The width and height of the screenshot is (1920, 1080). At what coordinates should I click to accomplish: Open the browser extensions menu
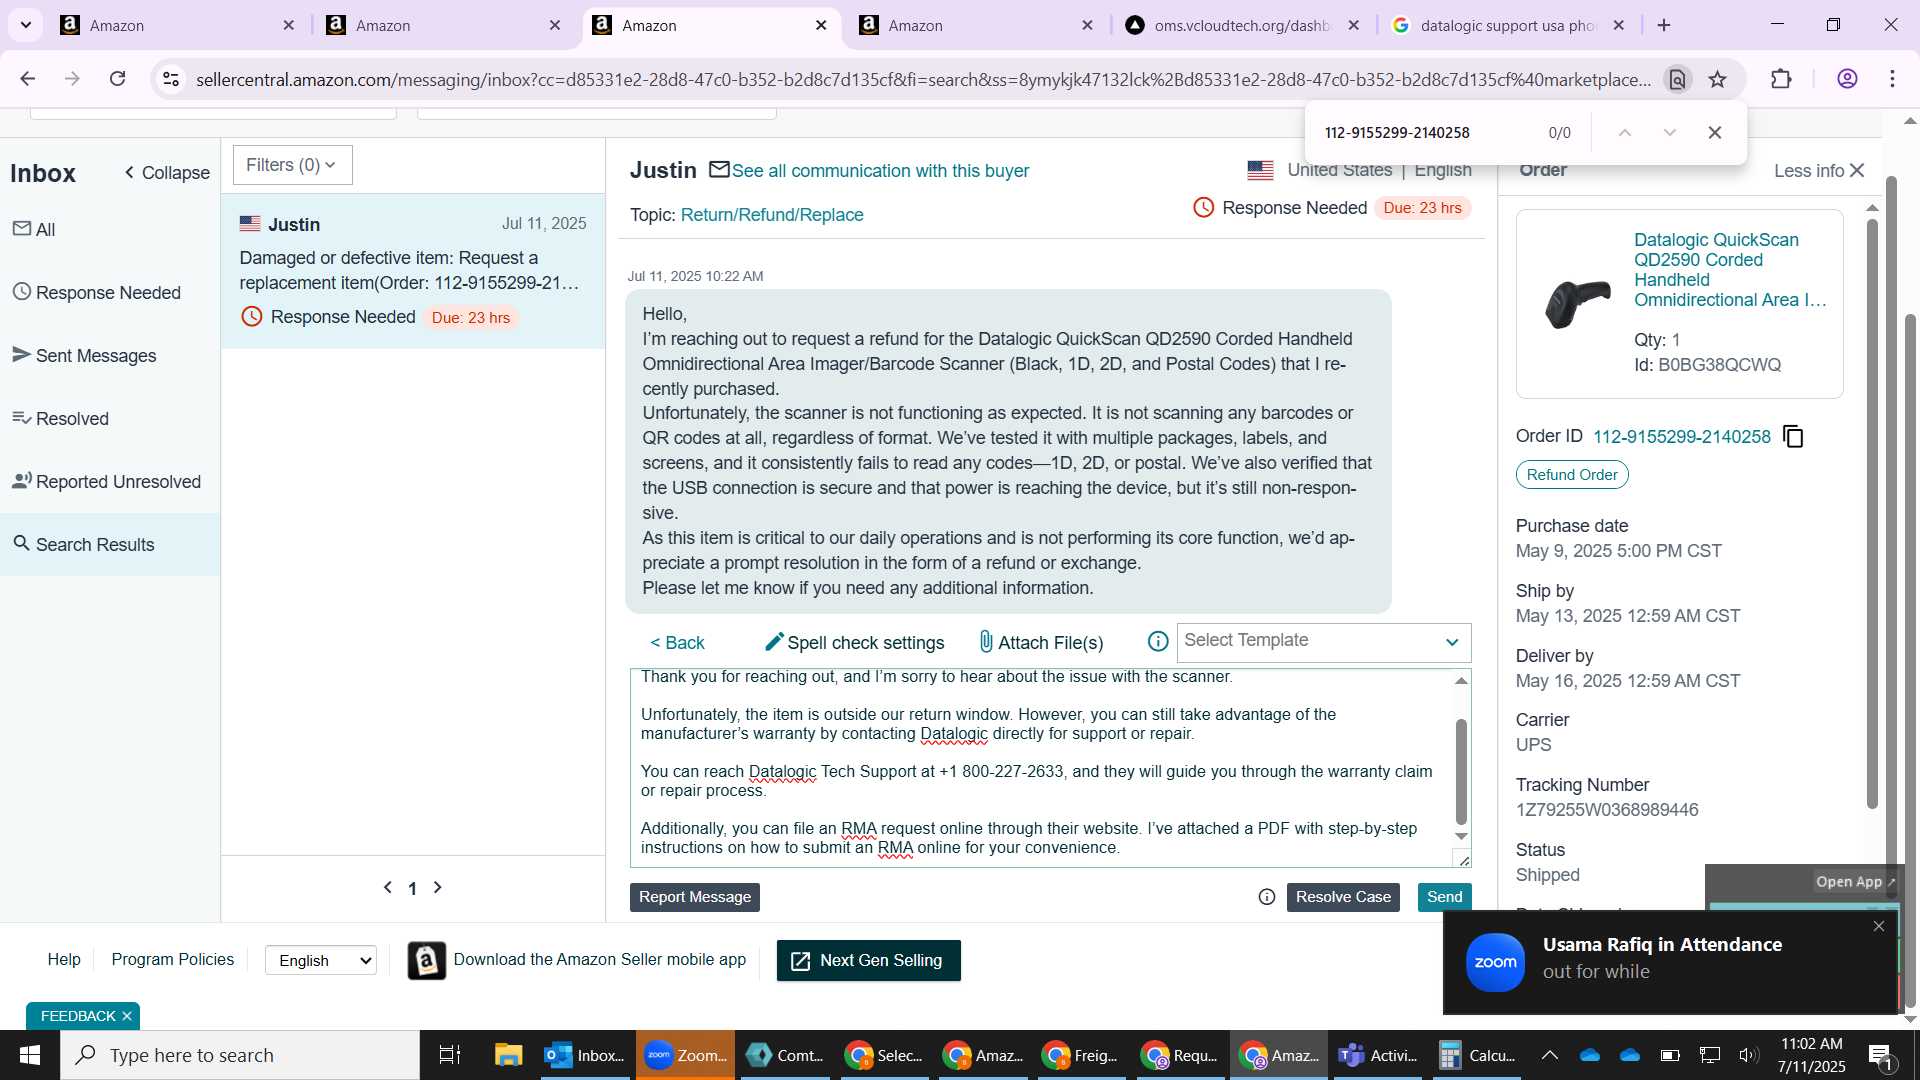point(1781,79)
